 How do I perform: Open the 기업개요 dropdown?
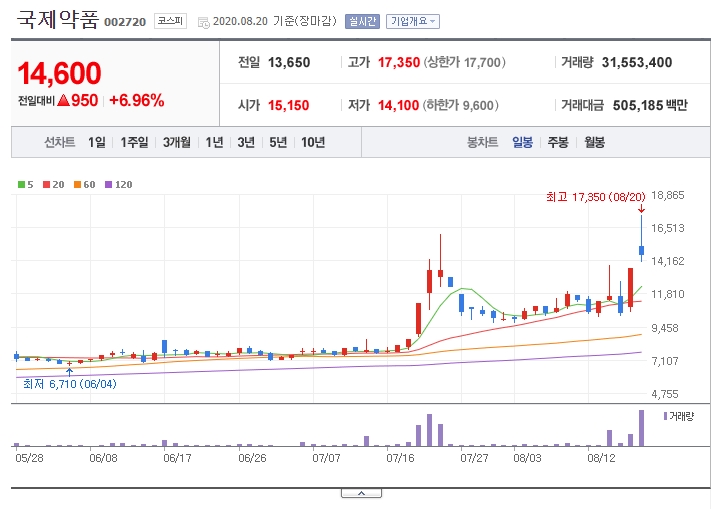[413, 21]
